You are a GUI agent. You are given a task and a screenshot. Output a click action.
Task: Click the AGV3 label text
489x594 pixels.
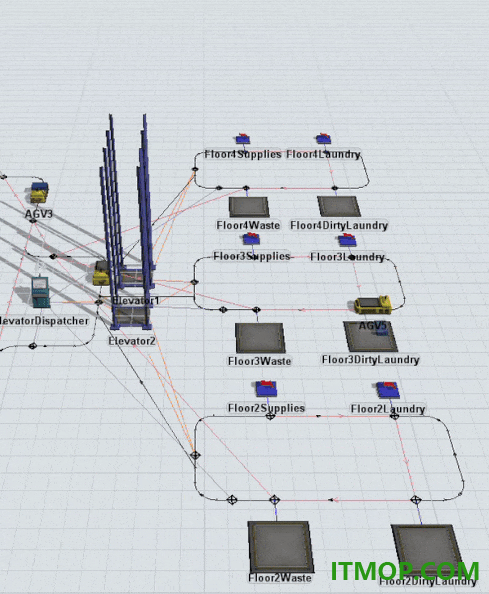[x=39, y=214]
